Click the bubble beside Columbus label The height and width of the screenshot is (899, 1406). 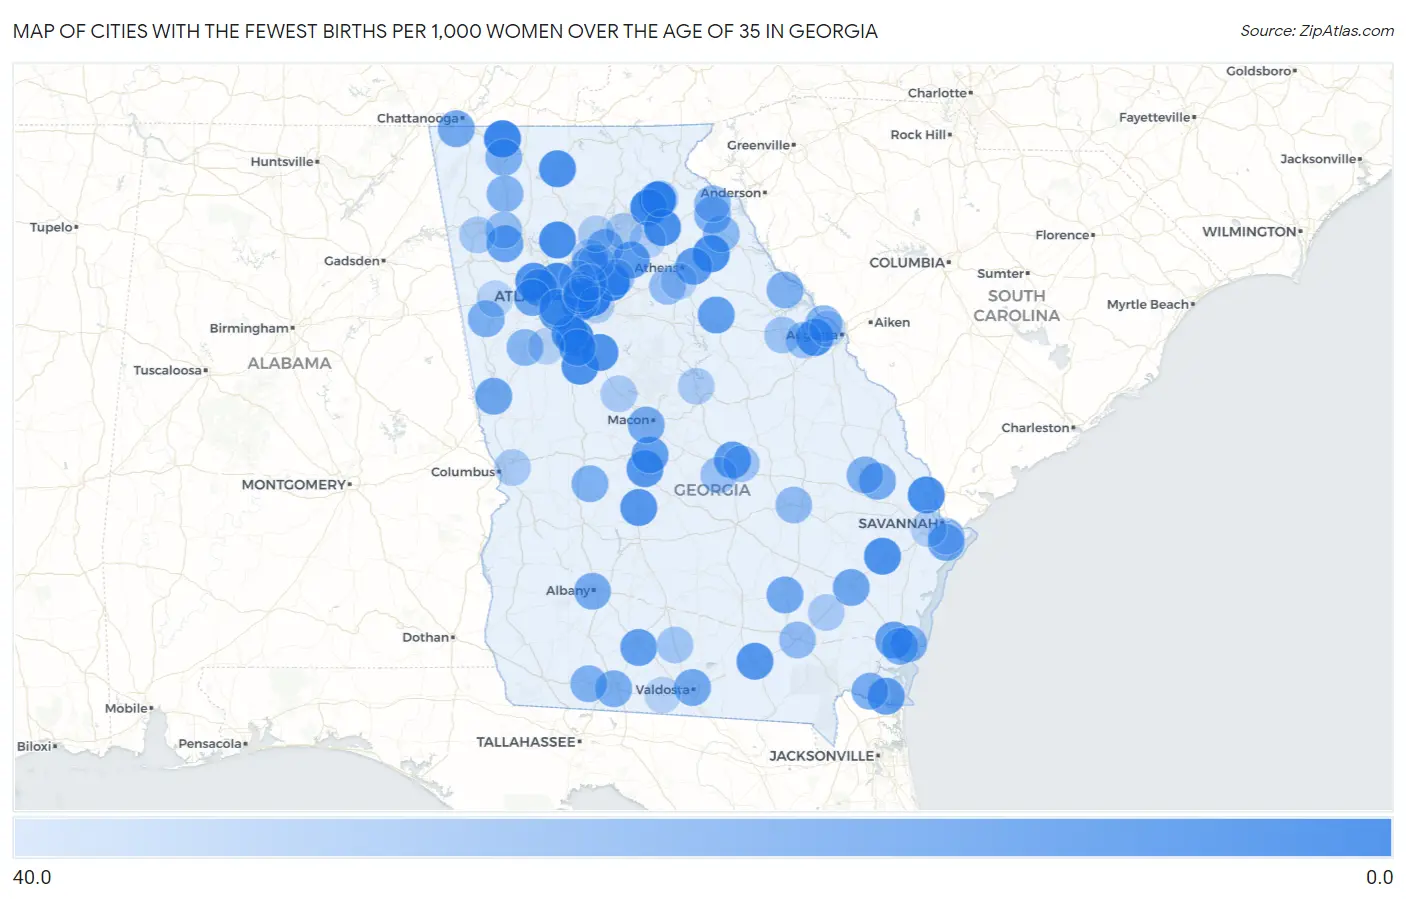tap(513, 467)
